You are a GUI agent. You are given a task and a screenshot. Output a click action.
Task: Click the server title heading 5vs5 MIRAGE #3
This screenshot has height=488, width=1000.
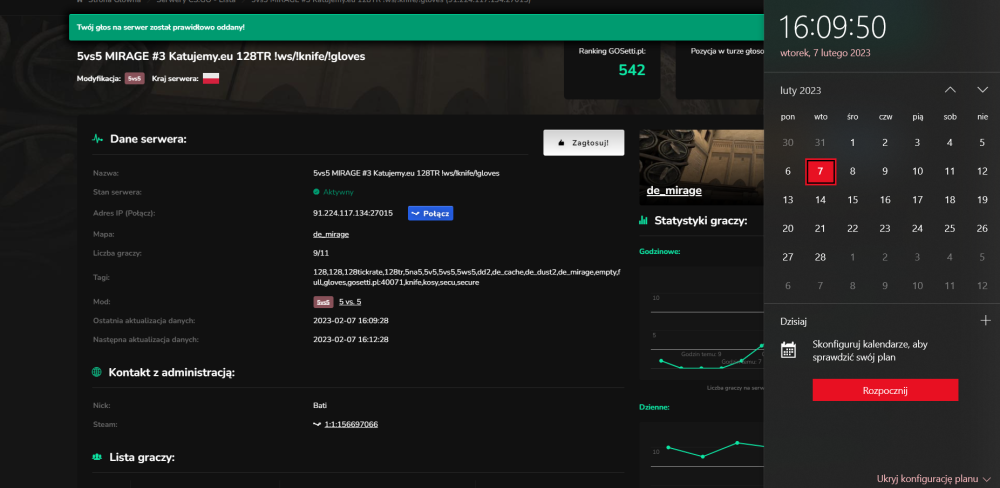tap(221, 56)
